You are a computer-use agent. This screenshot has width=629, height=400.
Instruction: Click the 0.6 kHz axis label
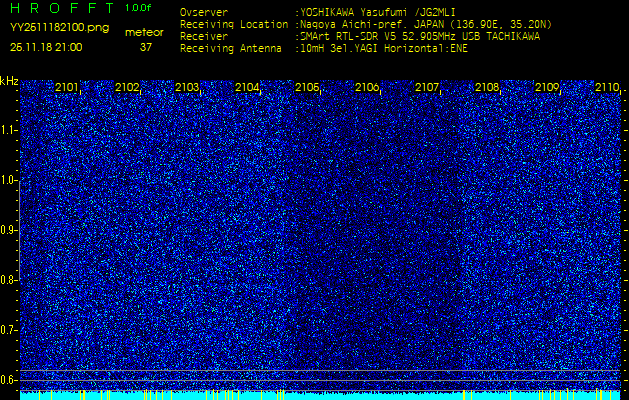(8, 380)
